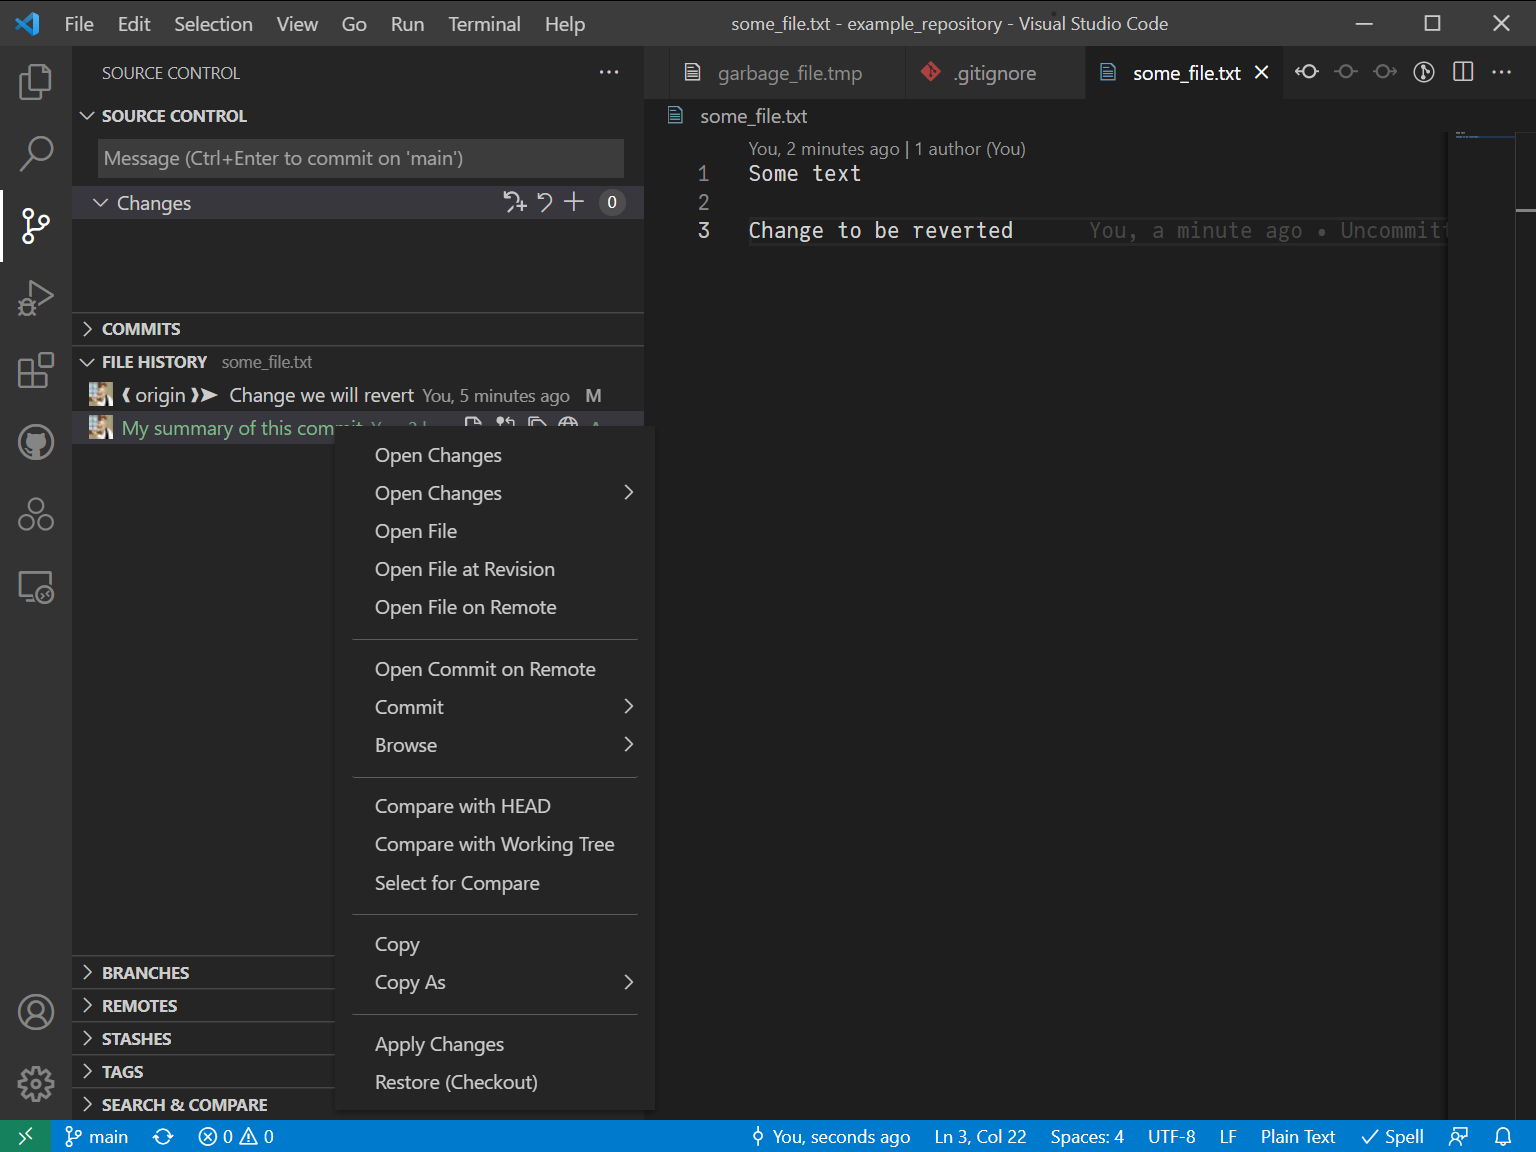The width and height of the screenshot is (1536, 1152).
Task: Open the Explorer view in activity bar
Action: [36, 82]
